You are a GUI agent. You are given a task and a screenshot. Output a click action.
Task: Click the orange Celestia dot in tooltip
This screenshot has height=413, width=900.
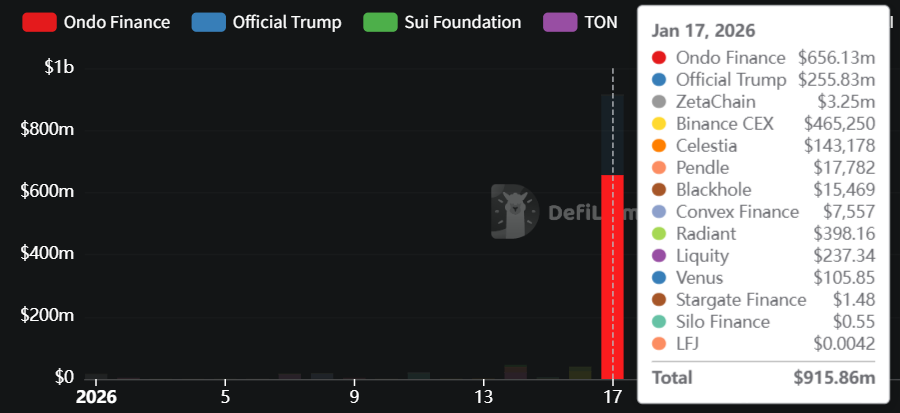pos(658,146)
